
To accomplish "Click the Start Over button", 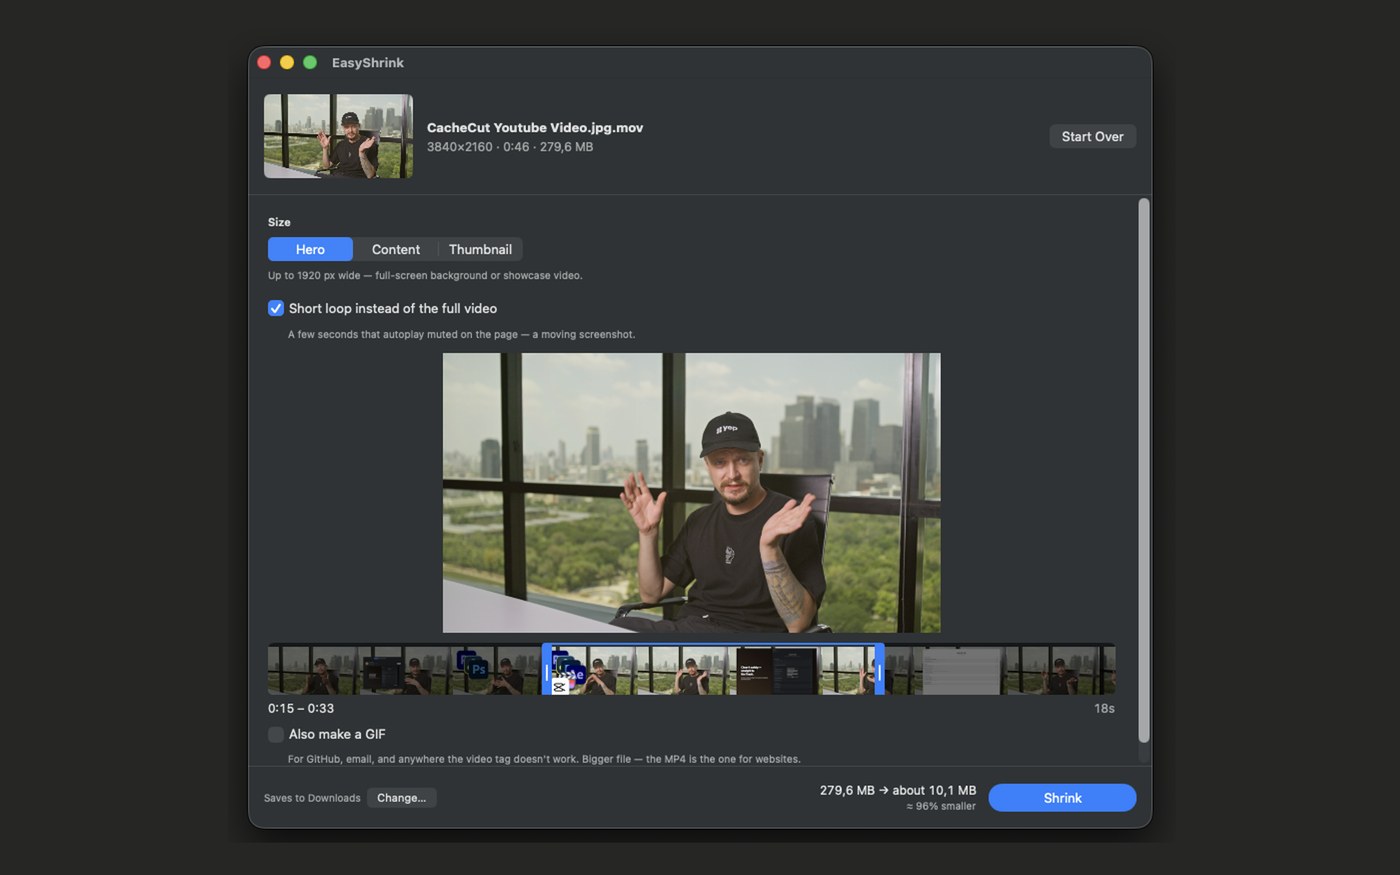I will coord(1092,136).
